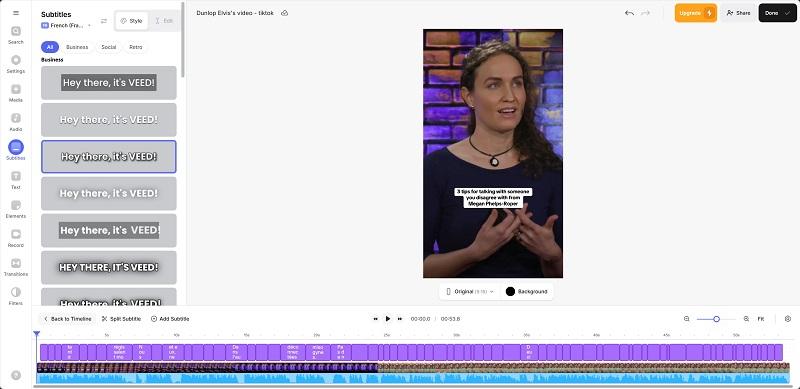Screen dimensions: 800x389
Task: Open timeline settings gear
Action: click(788, 319)
